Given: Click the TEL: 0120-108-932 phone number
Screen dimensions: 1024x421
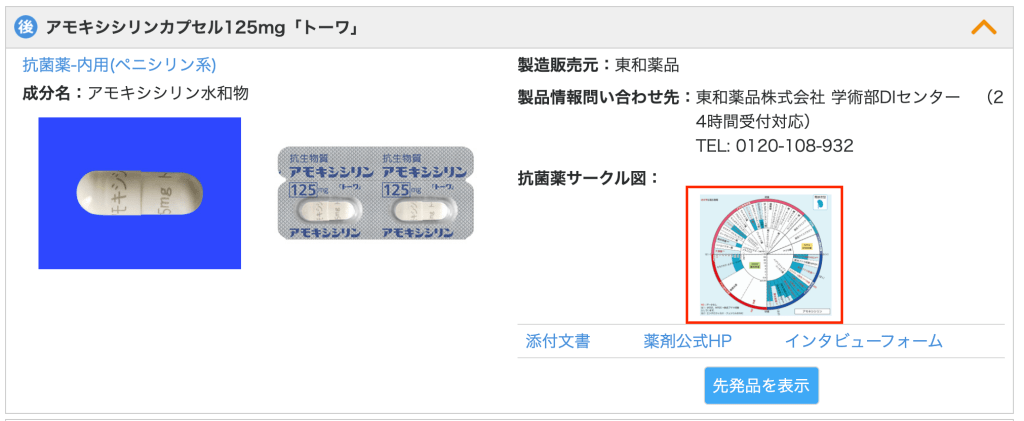Looking at the screenshot, I should (775, 146).
